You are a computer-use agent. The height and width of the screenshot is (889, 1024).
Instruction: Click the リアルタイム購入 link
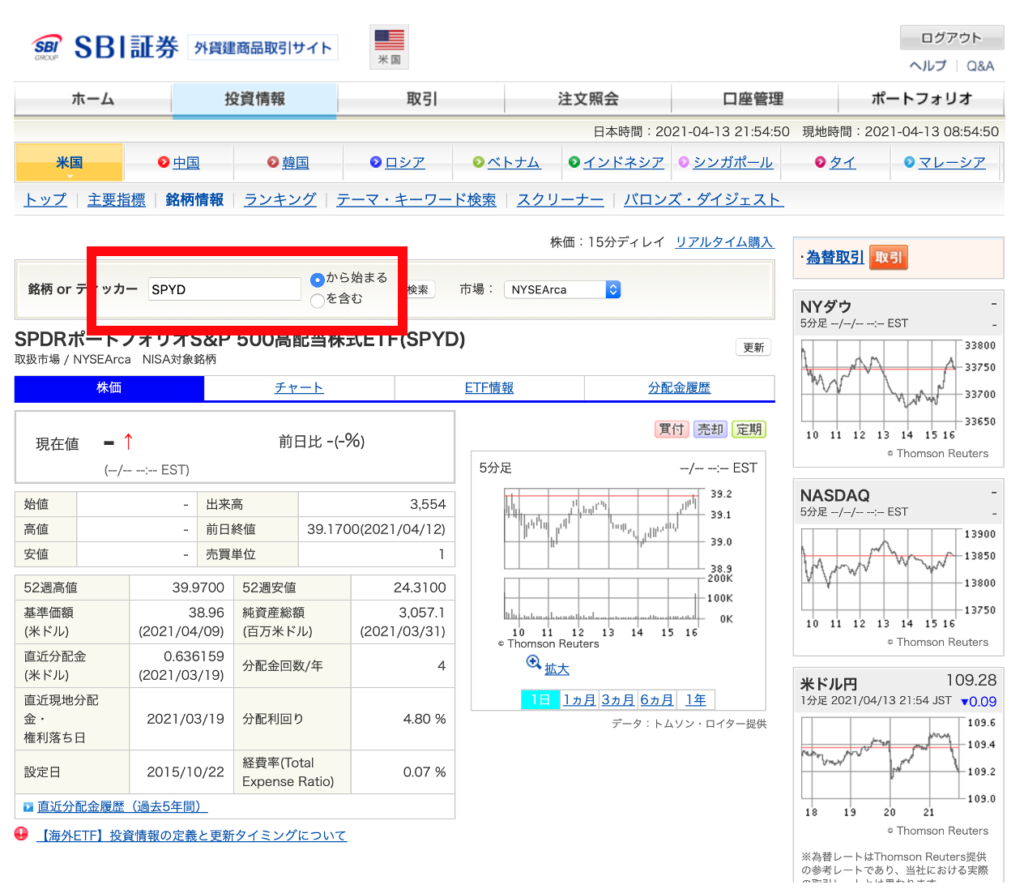click(x=724, y=242)
